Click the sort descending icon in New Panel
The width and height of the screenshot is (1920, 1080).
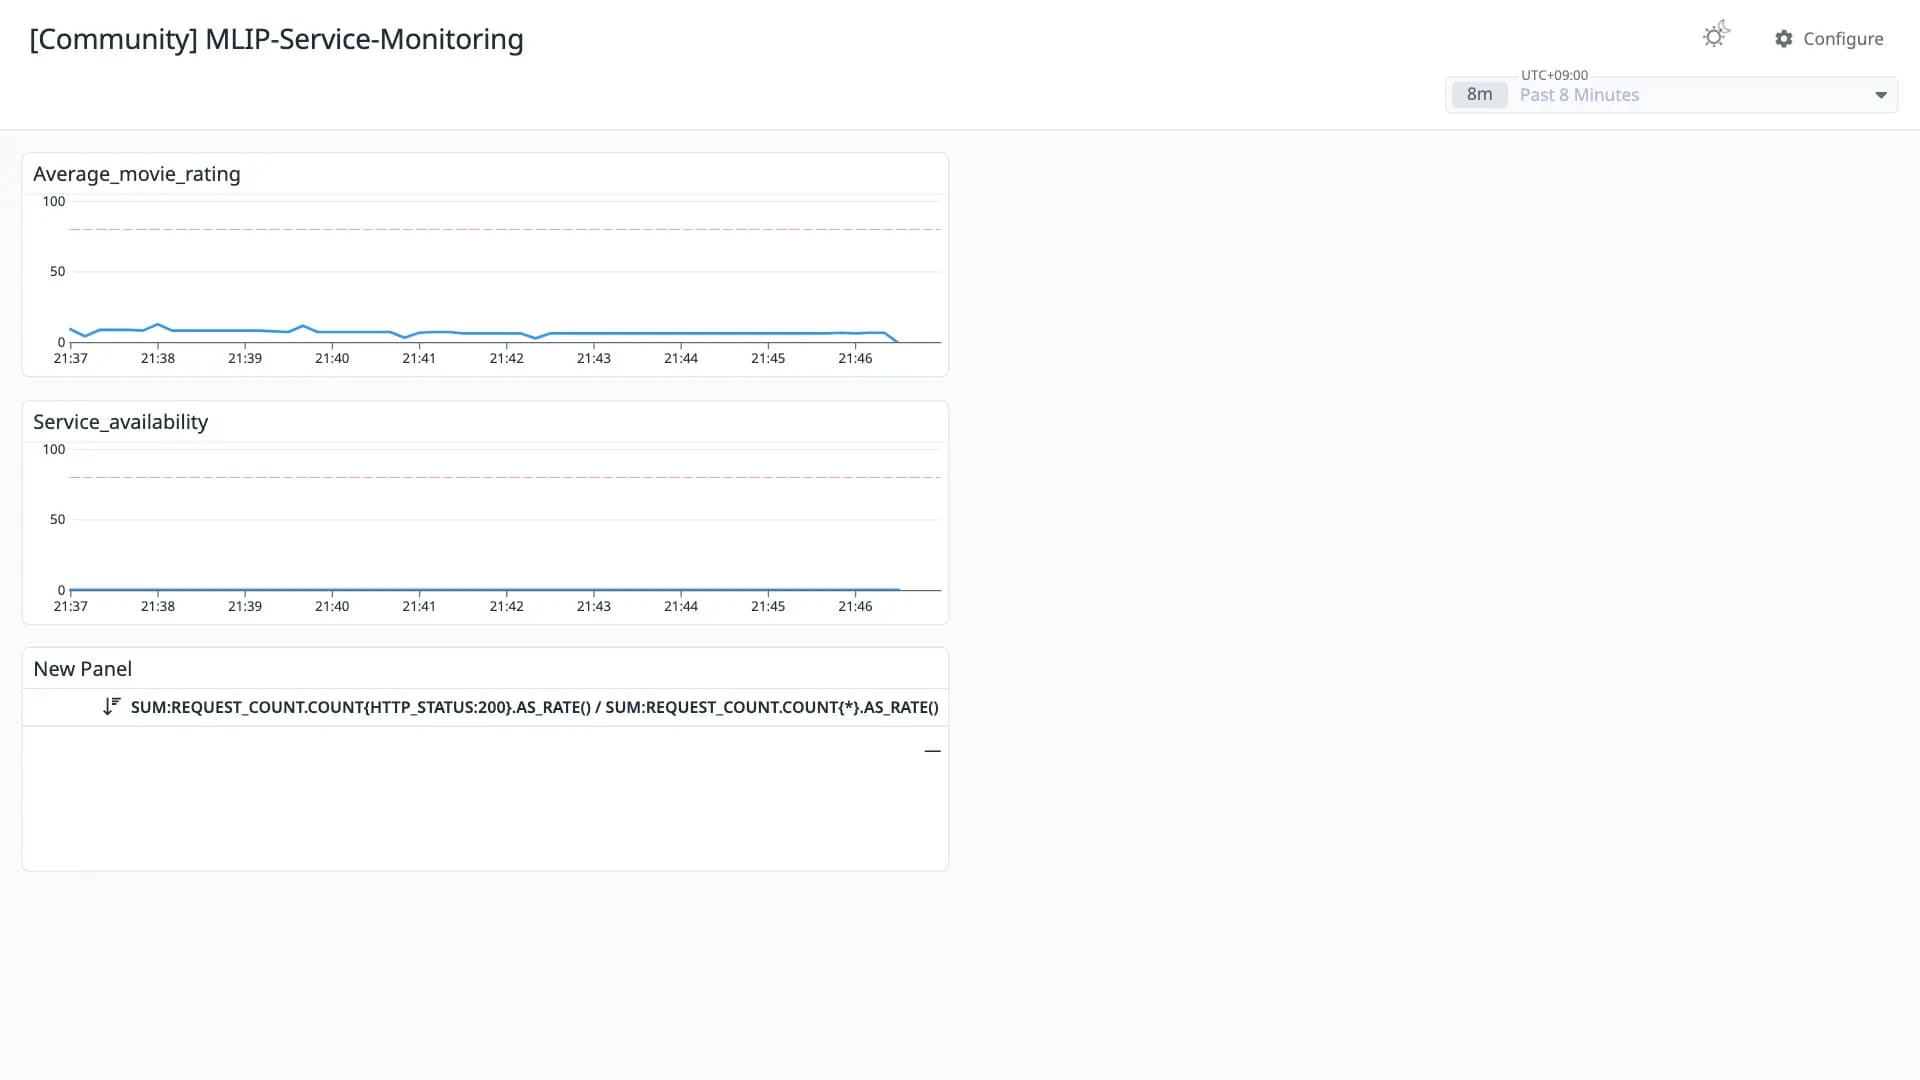pyautogui.click(x=112, y=706)
